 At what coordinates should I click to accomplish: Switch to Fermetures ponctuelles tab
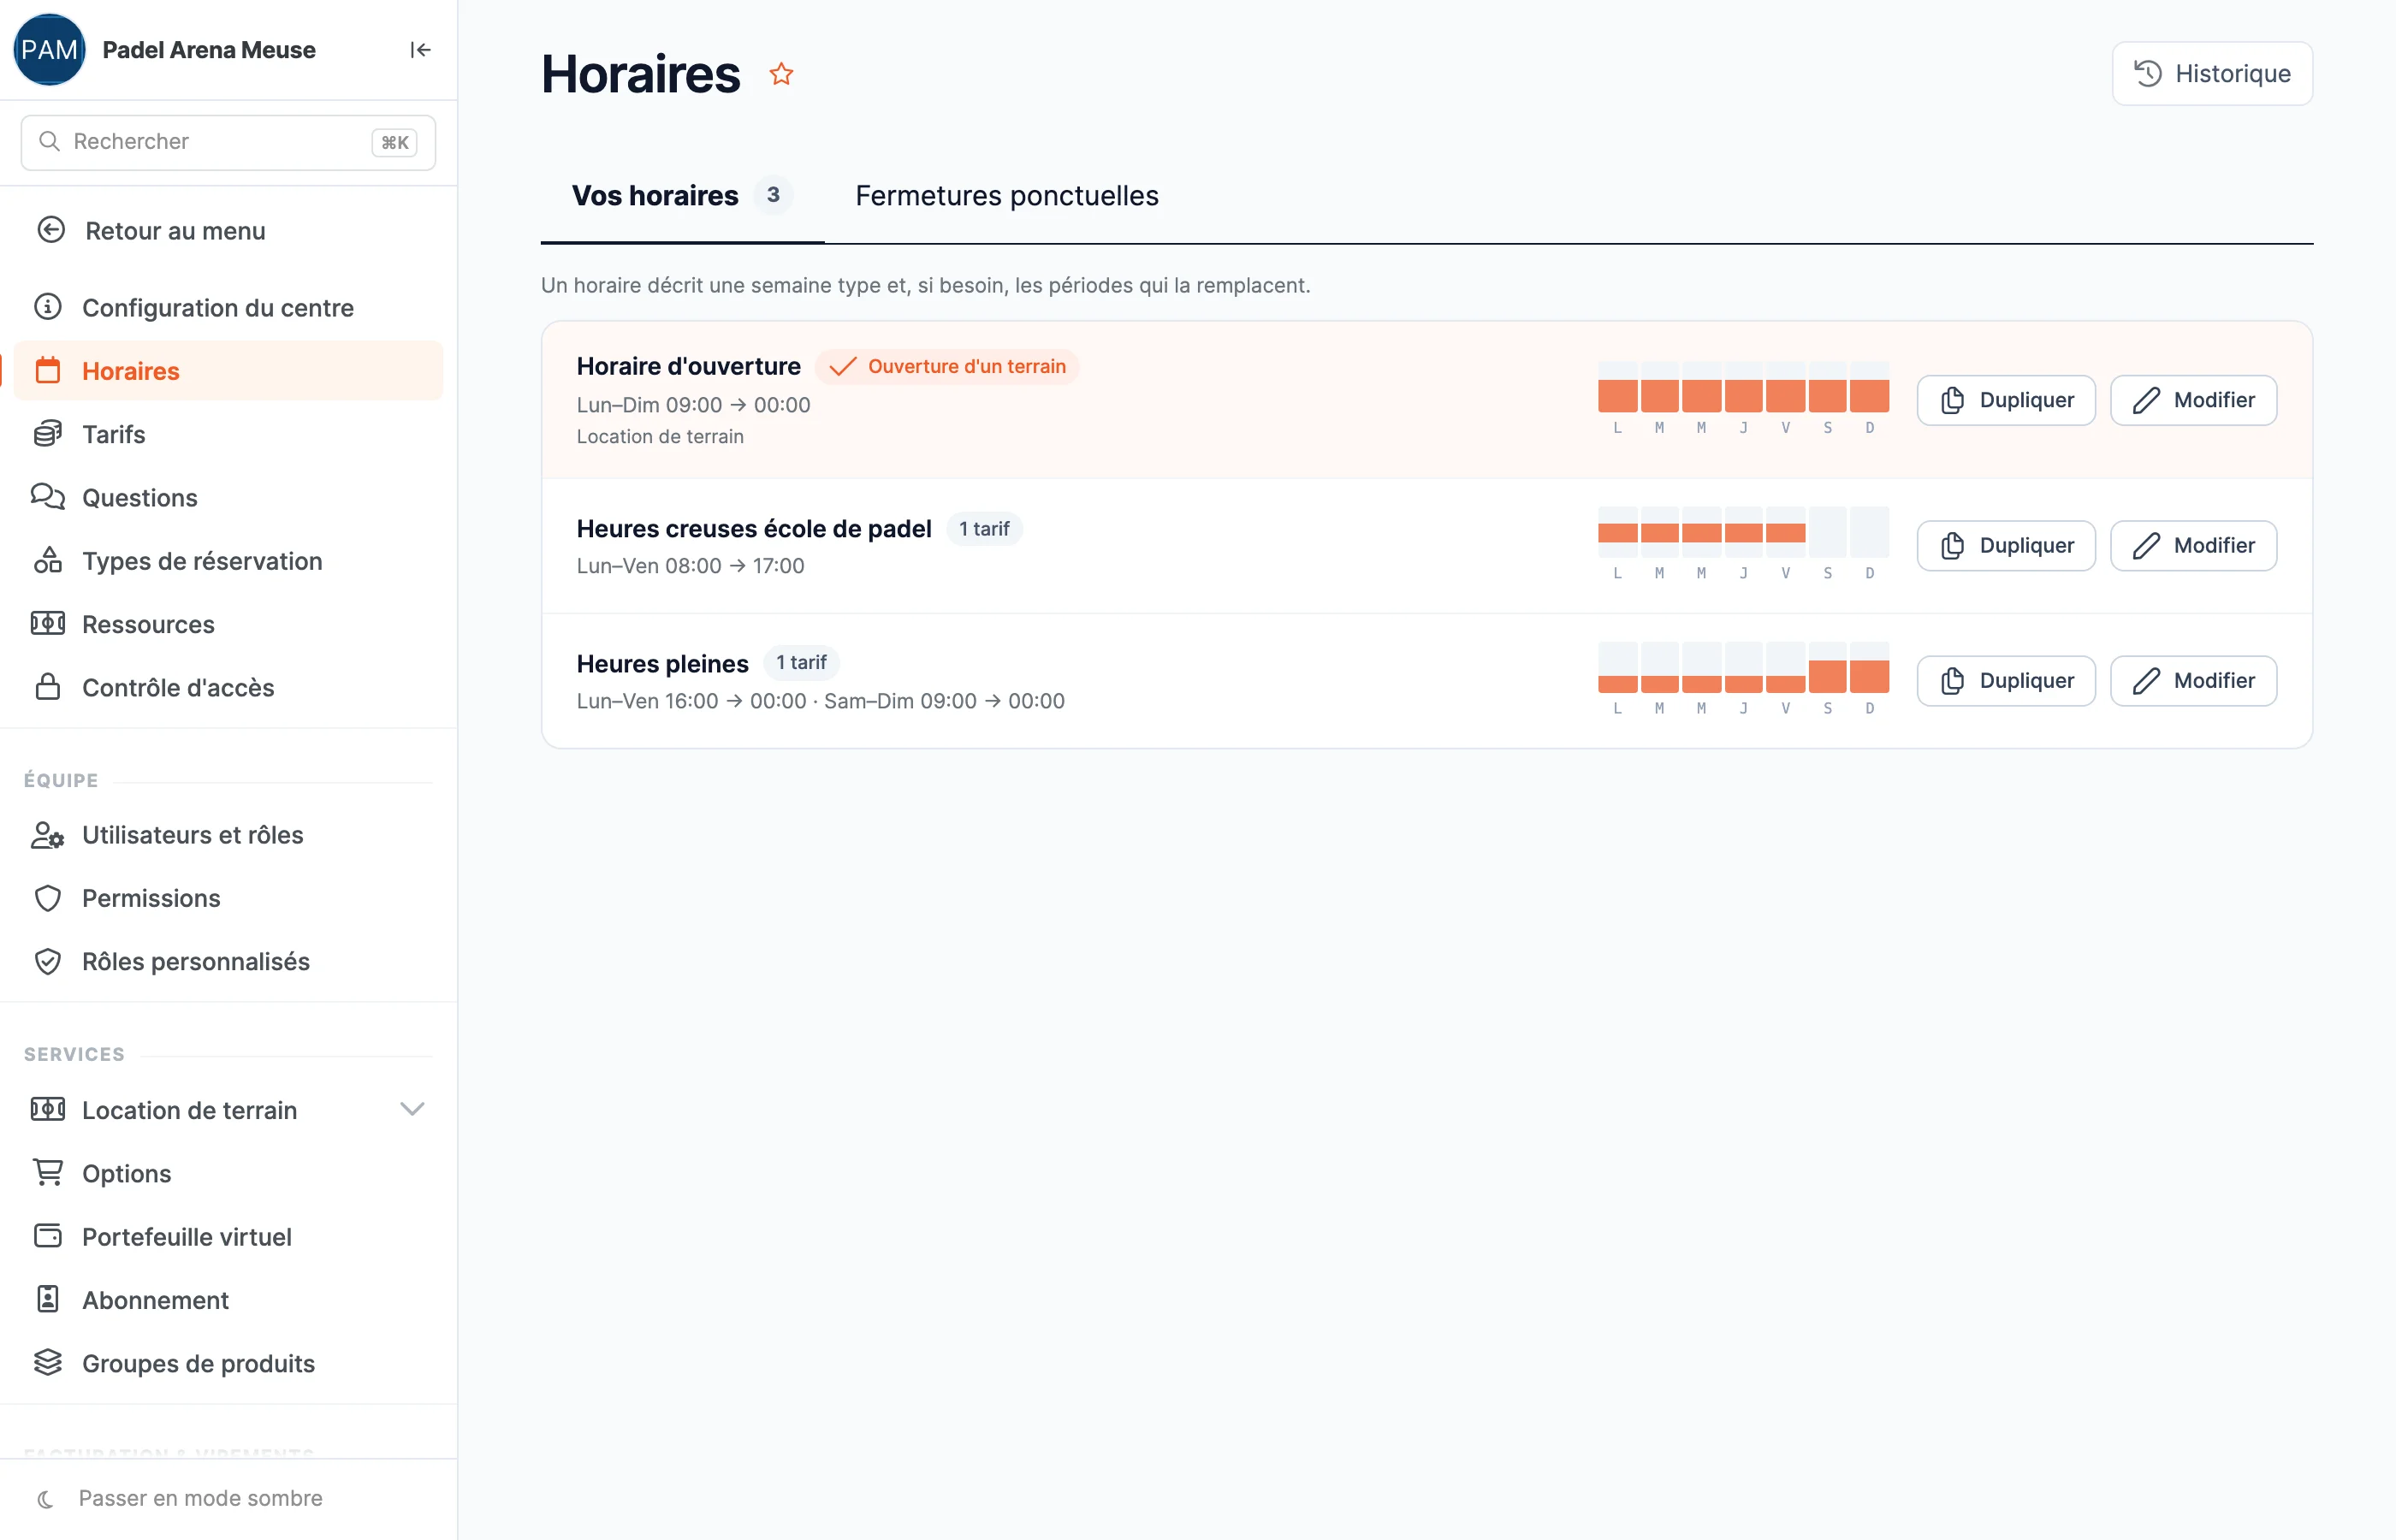(x=1007, y=195)
